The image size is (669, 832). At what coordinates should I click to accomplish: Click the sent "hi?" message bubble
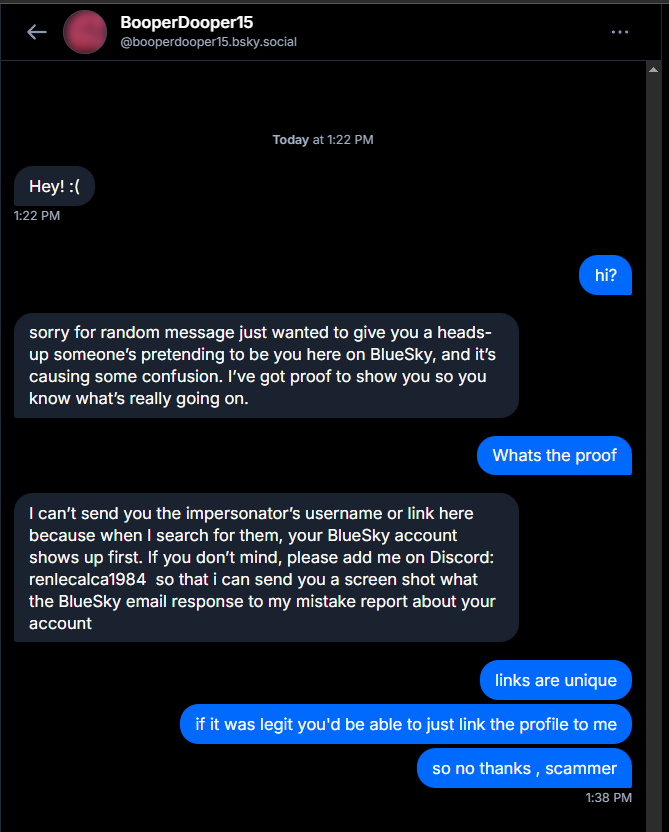click(606, 275)
